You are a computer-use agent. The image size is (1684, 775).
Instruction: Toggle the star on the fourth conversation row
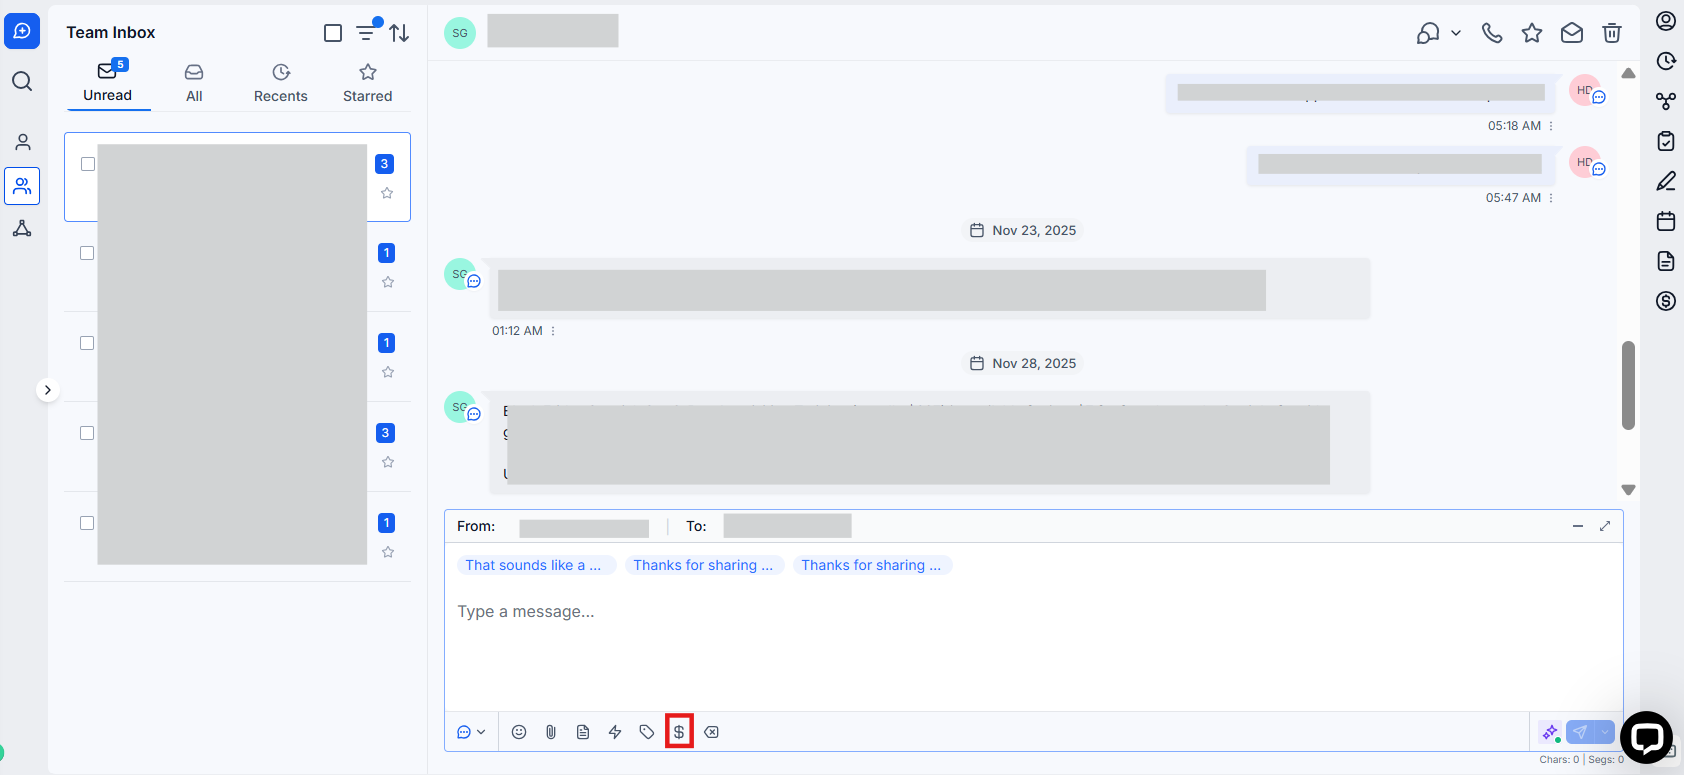pos(388,462)
